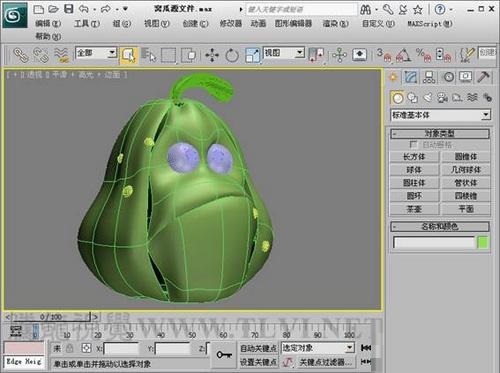Toggle the Angle Snap button
Image resolution: width=500 pixels, height=373 pixels.
point(404,55)
